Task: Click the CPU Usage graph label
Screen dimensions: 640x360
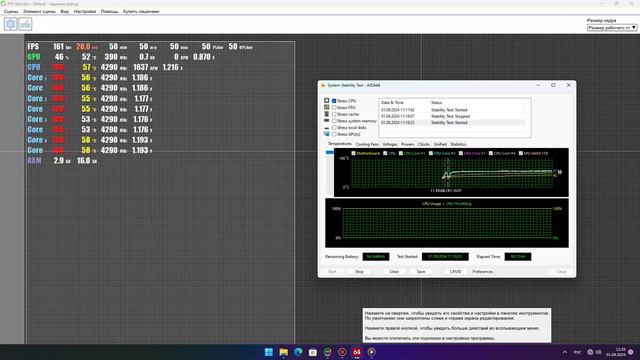Action: [x=431, y=204]
